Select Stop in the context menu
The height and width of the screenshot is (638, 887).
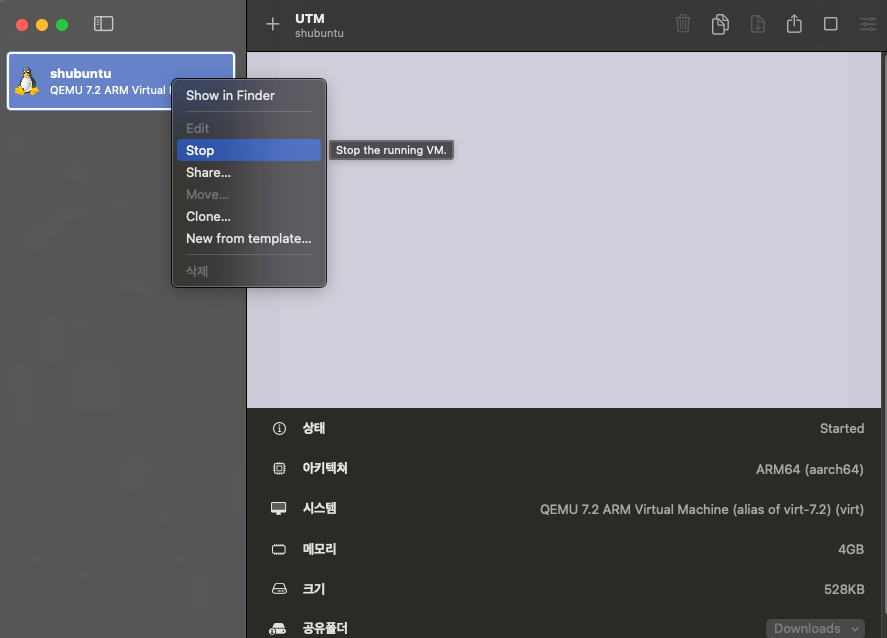coord(249,150)
